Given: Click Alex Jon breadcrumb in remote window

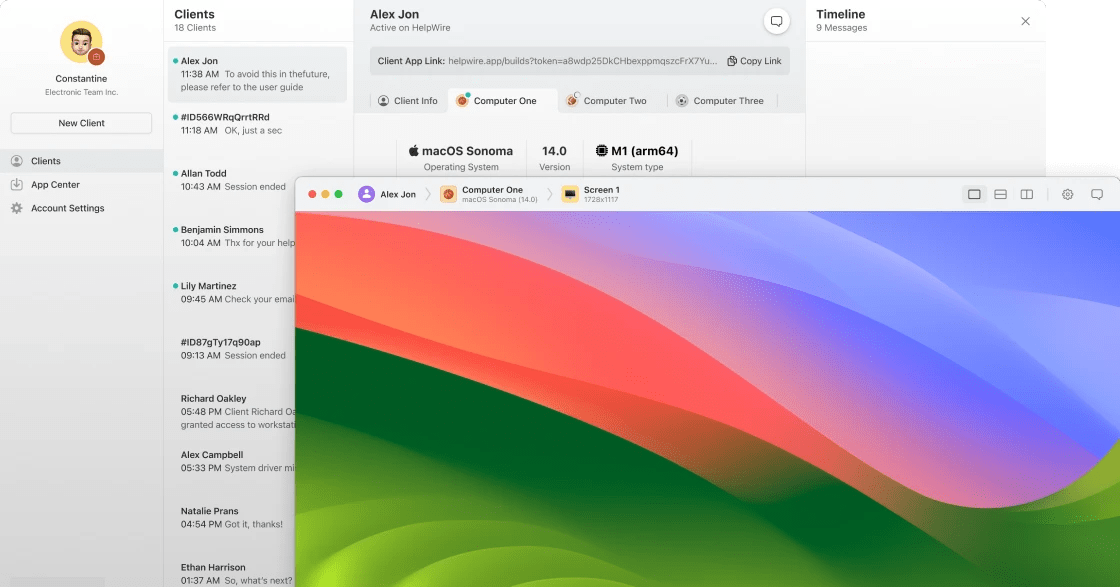Looking at the screenshot, I should tap(387, 194).
